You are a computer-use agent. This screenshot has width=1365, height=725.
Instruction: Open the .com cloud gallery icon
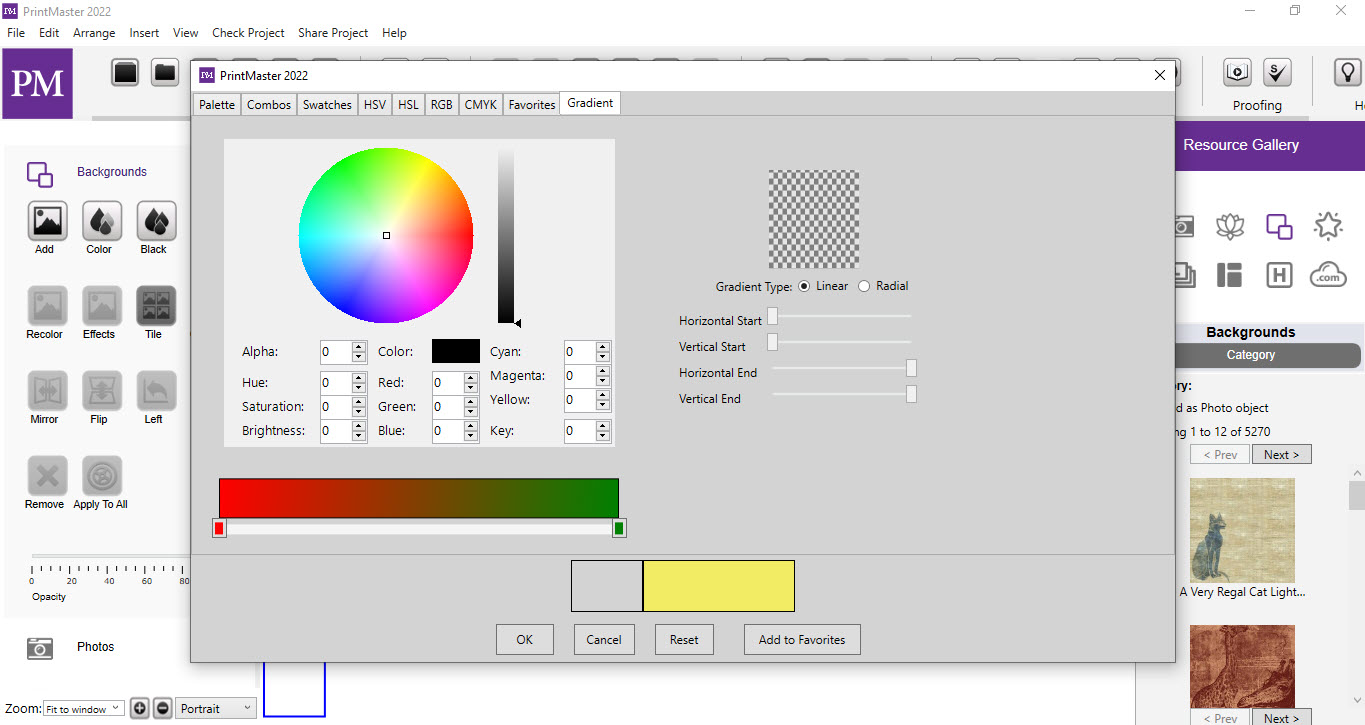[x=1328, y=274]
